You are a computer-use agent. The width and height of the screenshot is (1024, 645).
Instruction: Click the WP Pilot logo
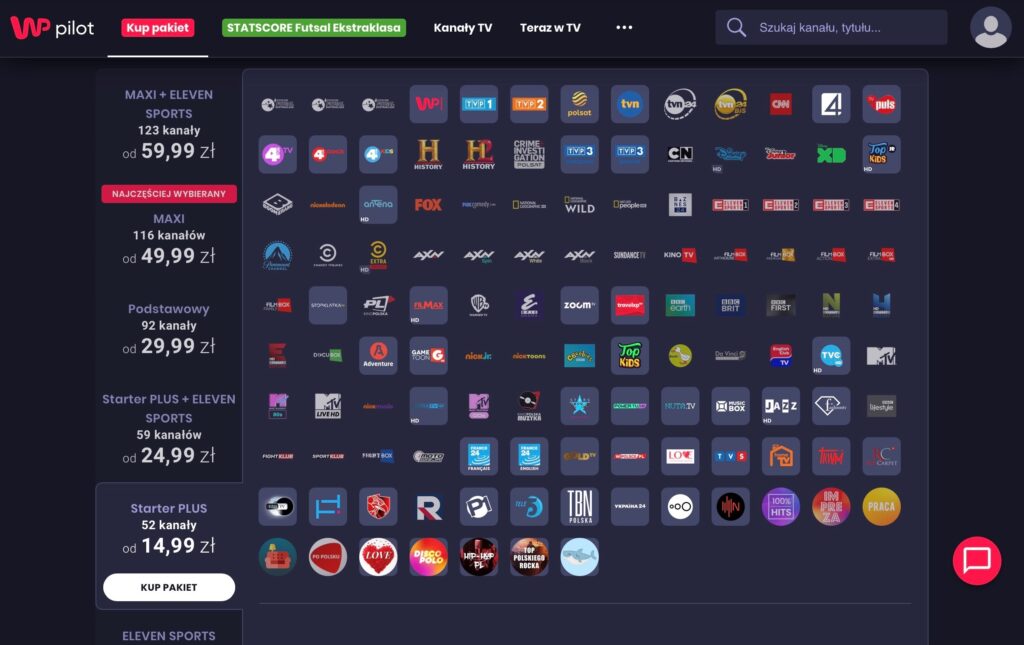tap(52, 28)
